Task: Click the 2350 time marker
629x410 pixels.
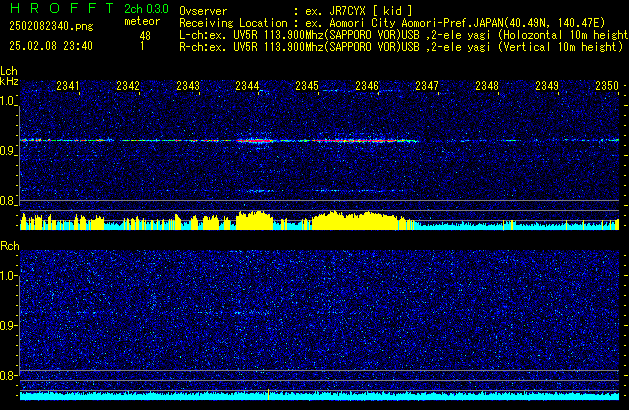Action: [x=607, y=86]
